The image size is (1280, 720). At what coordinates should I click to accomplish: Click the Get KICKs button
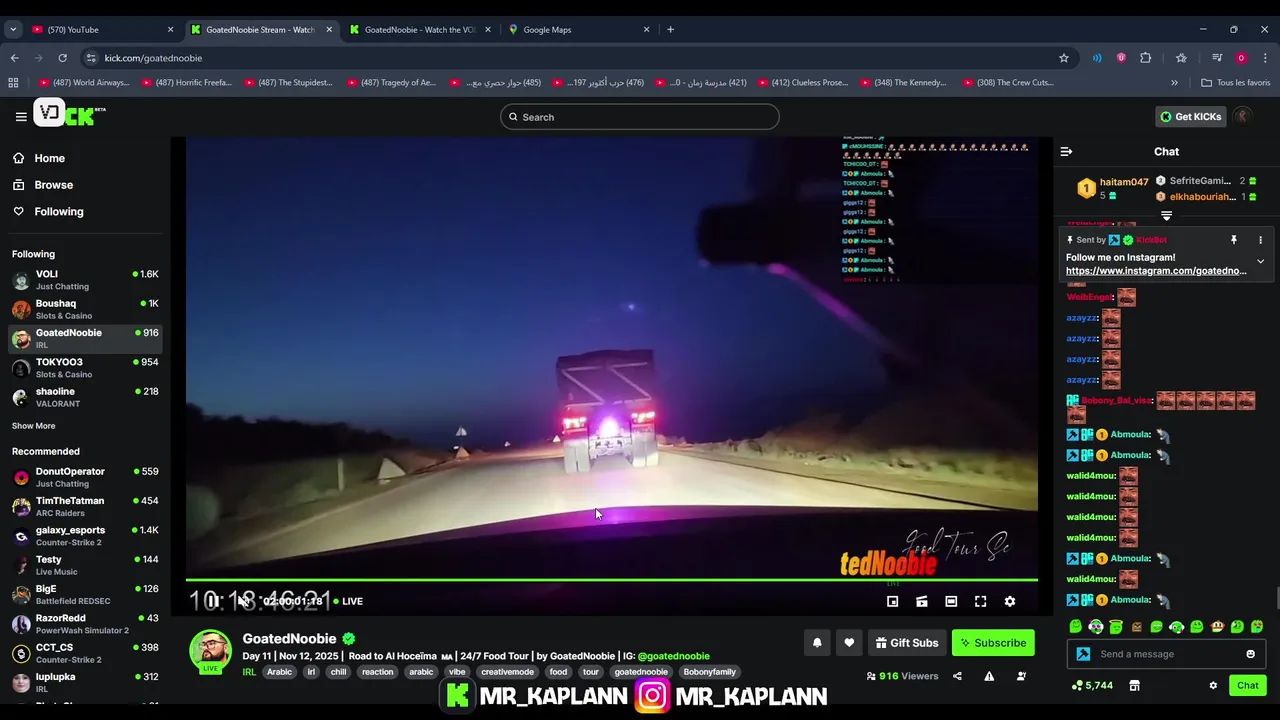[x=1190, y=117]
